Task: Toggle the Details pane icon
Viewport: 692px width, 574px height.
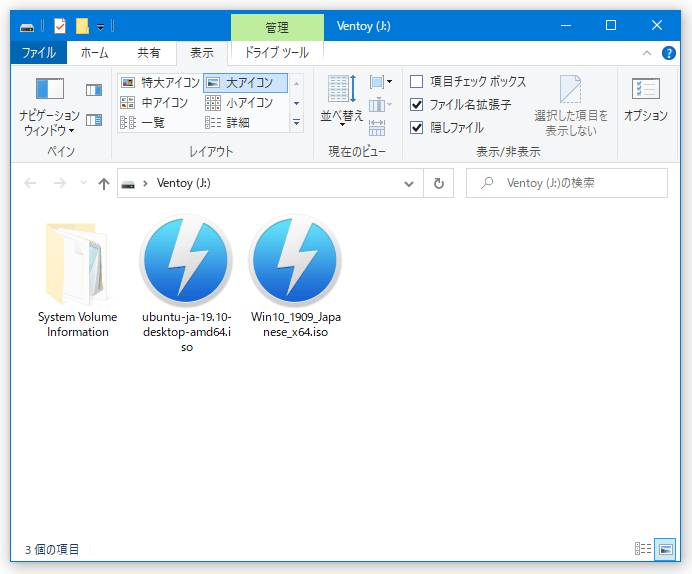Action: coord(94,120)
